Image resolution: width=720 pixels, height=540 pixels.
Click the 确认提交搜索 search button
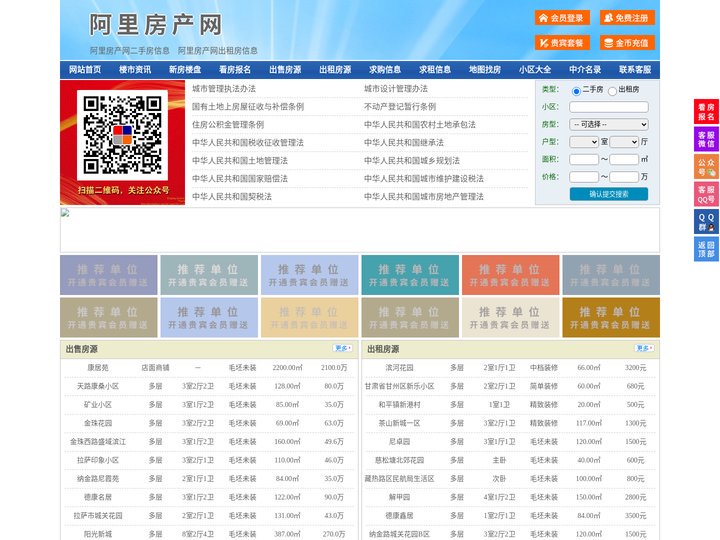(x=609, y=194)
